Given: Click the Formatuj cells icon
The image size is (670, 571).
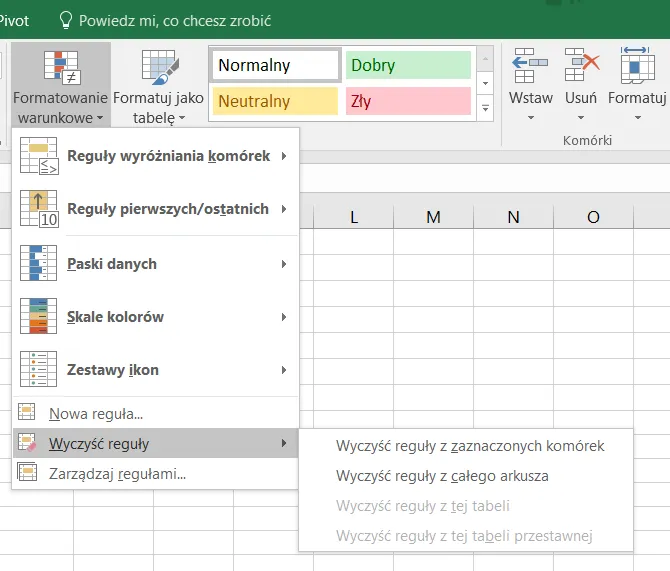Looking at the screenshot, I should point(637,67).
